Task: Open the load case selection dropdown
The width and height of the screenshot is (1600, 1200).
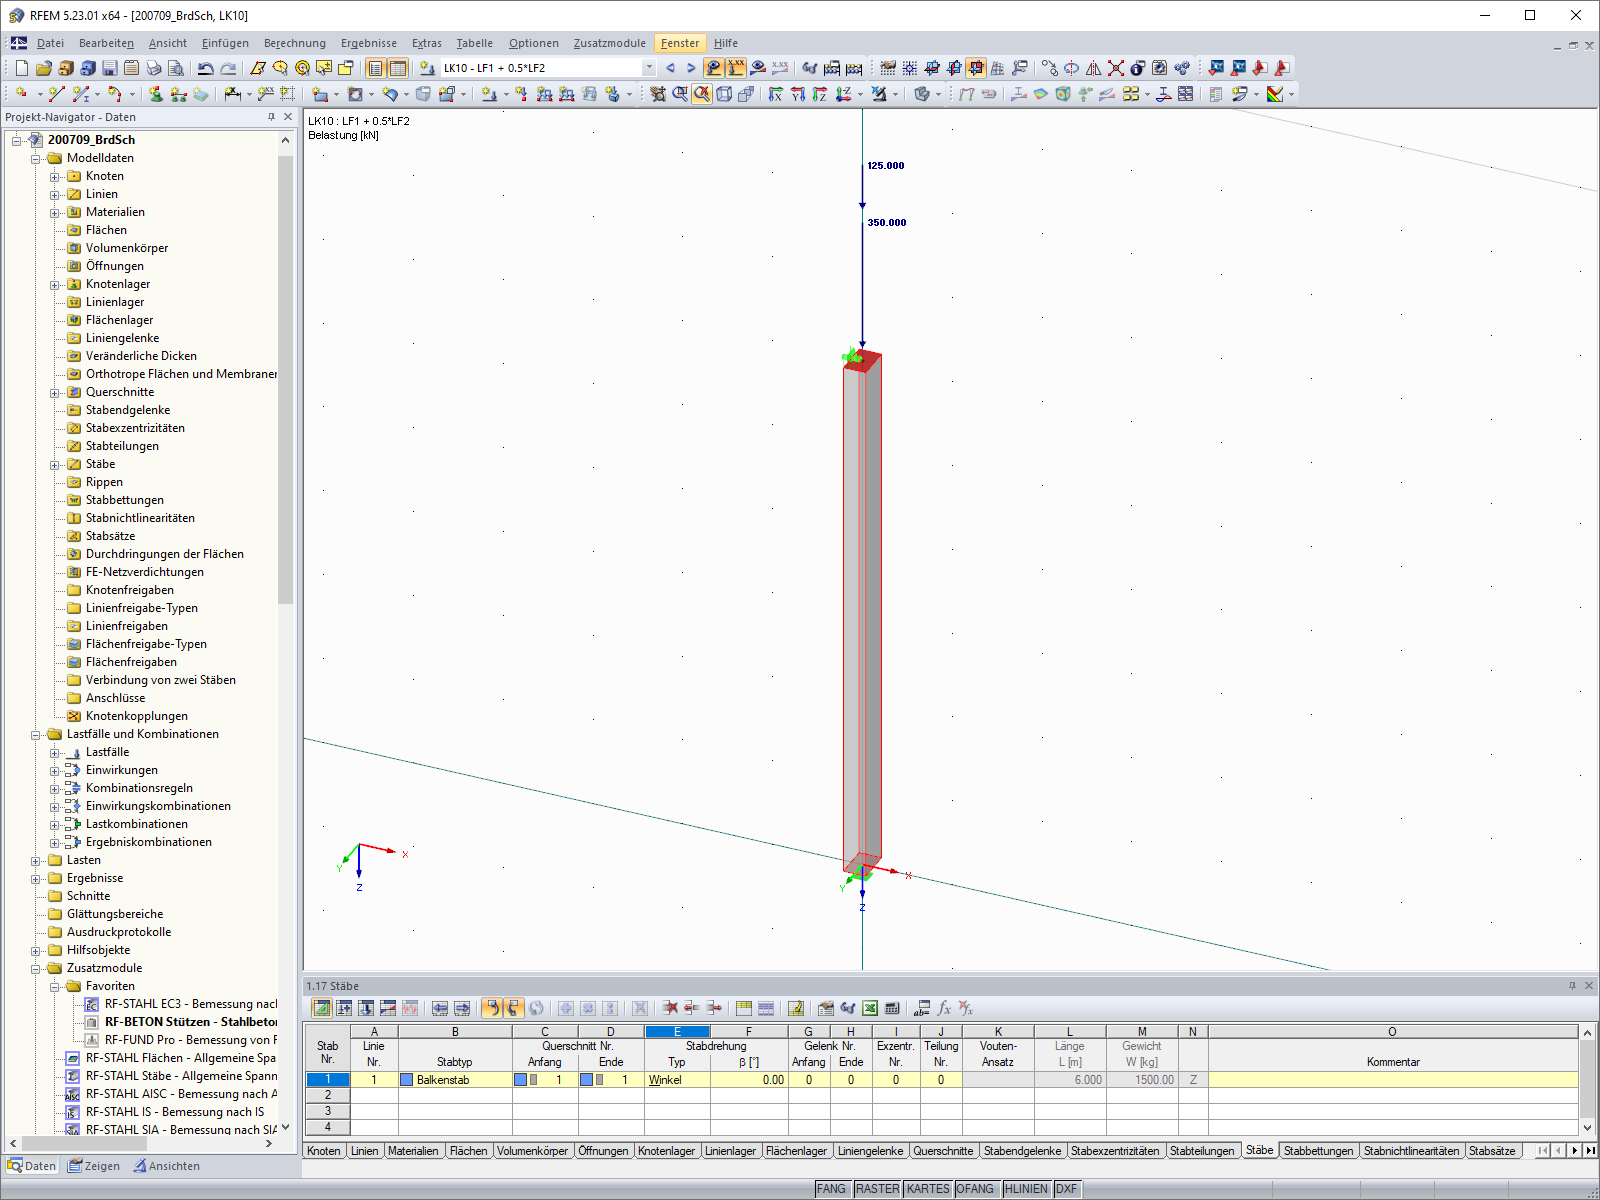Action: pos(648,68)
